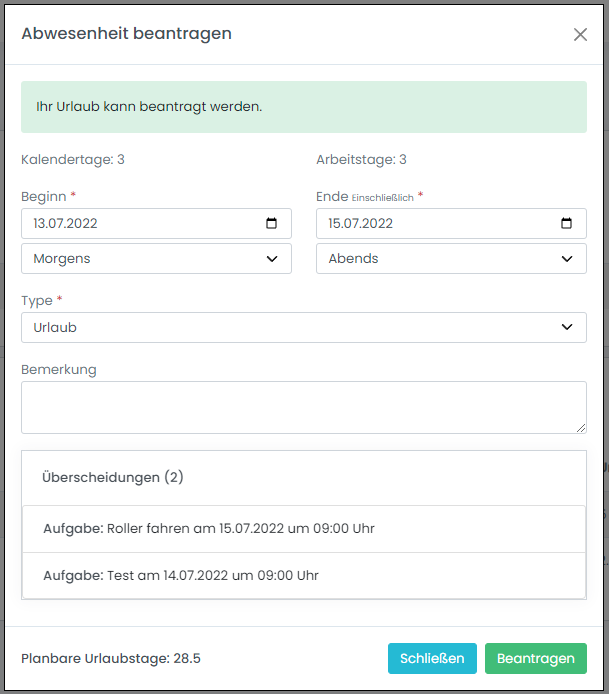Open the calendar picker for Ende date

(x=567, y=223)
